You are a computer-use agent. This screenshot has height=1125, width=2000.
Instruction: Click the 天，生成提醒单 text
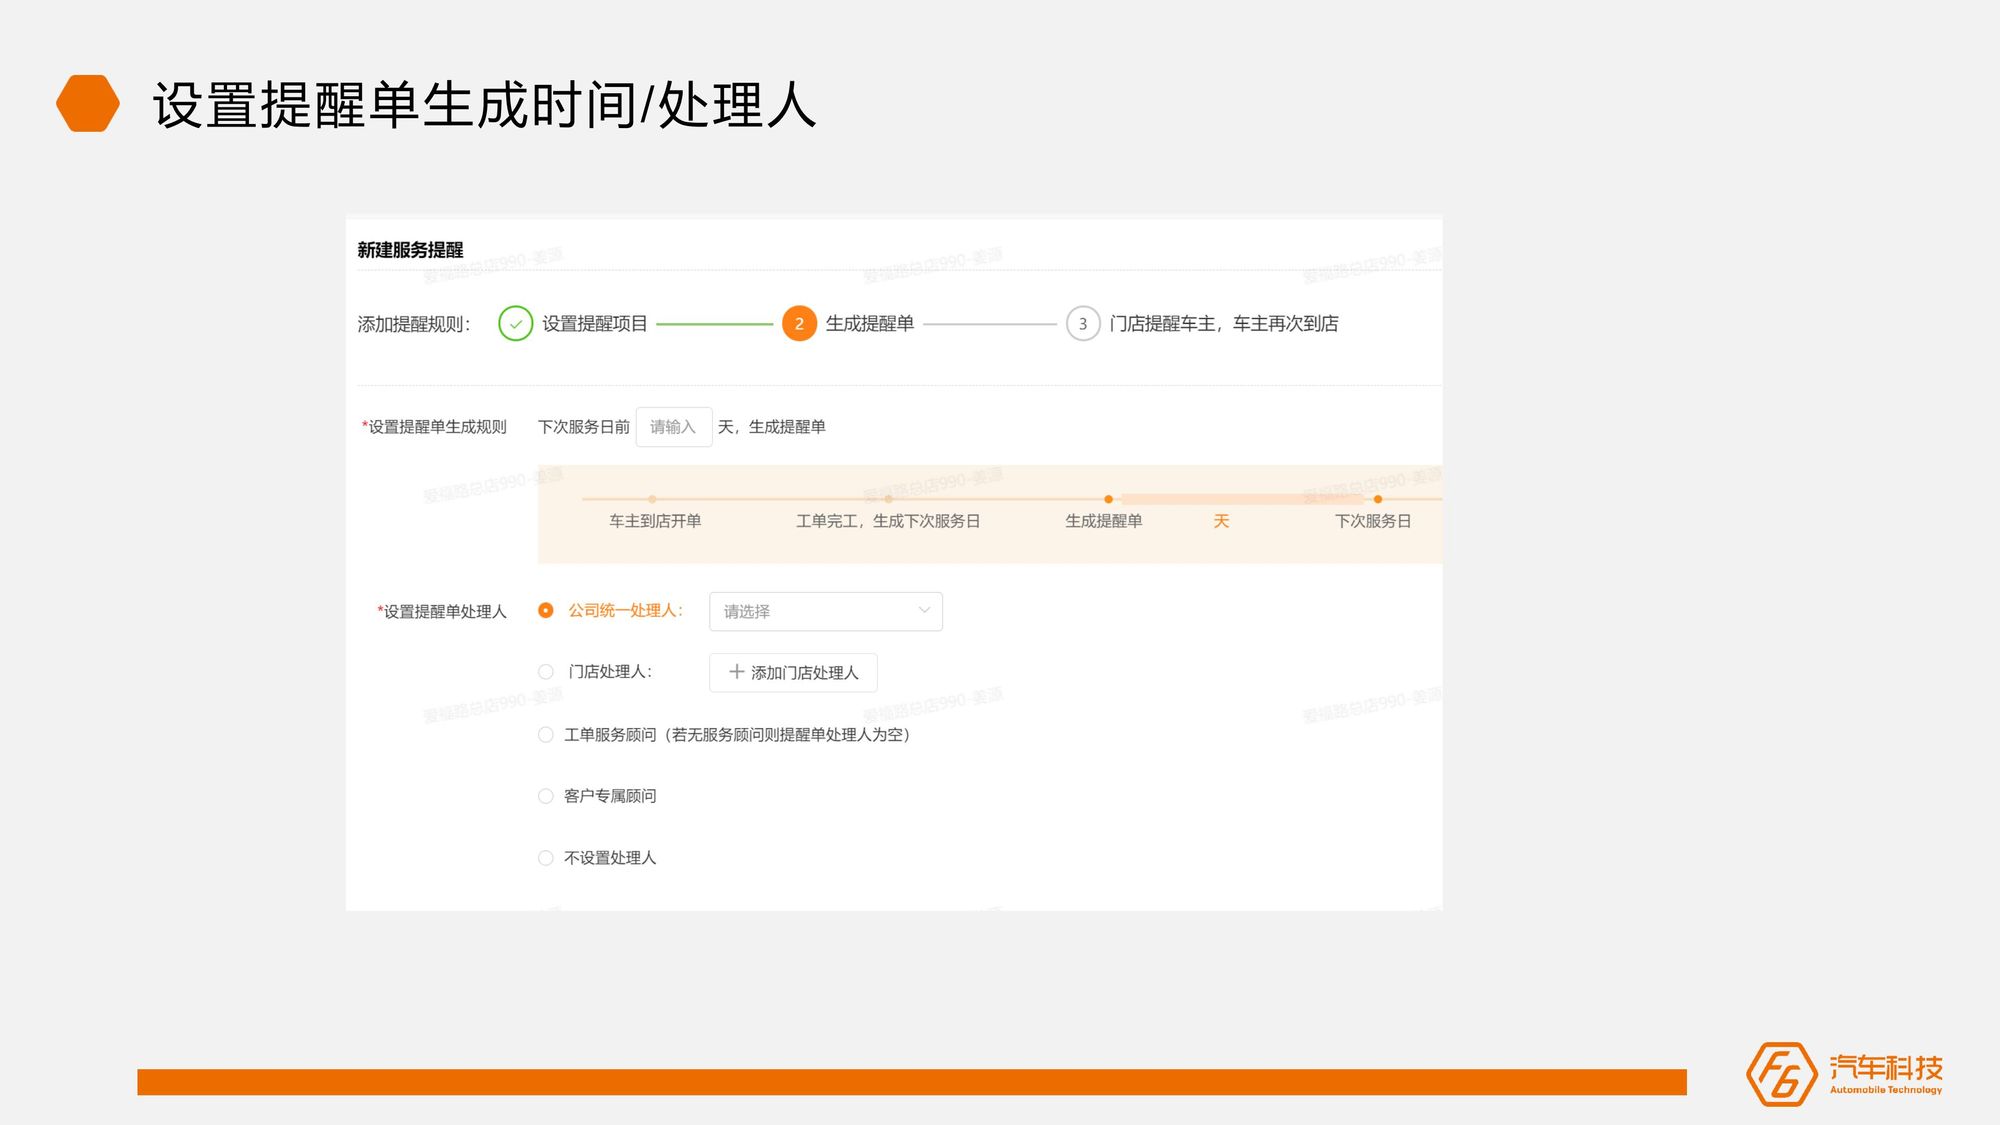click(x=772, y=427)
